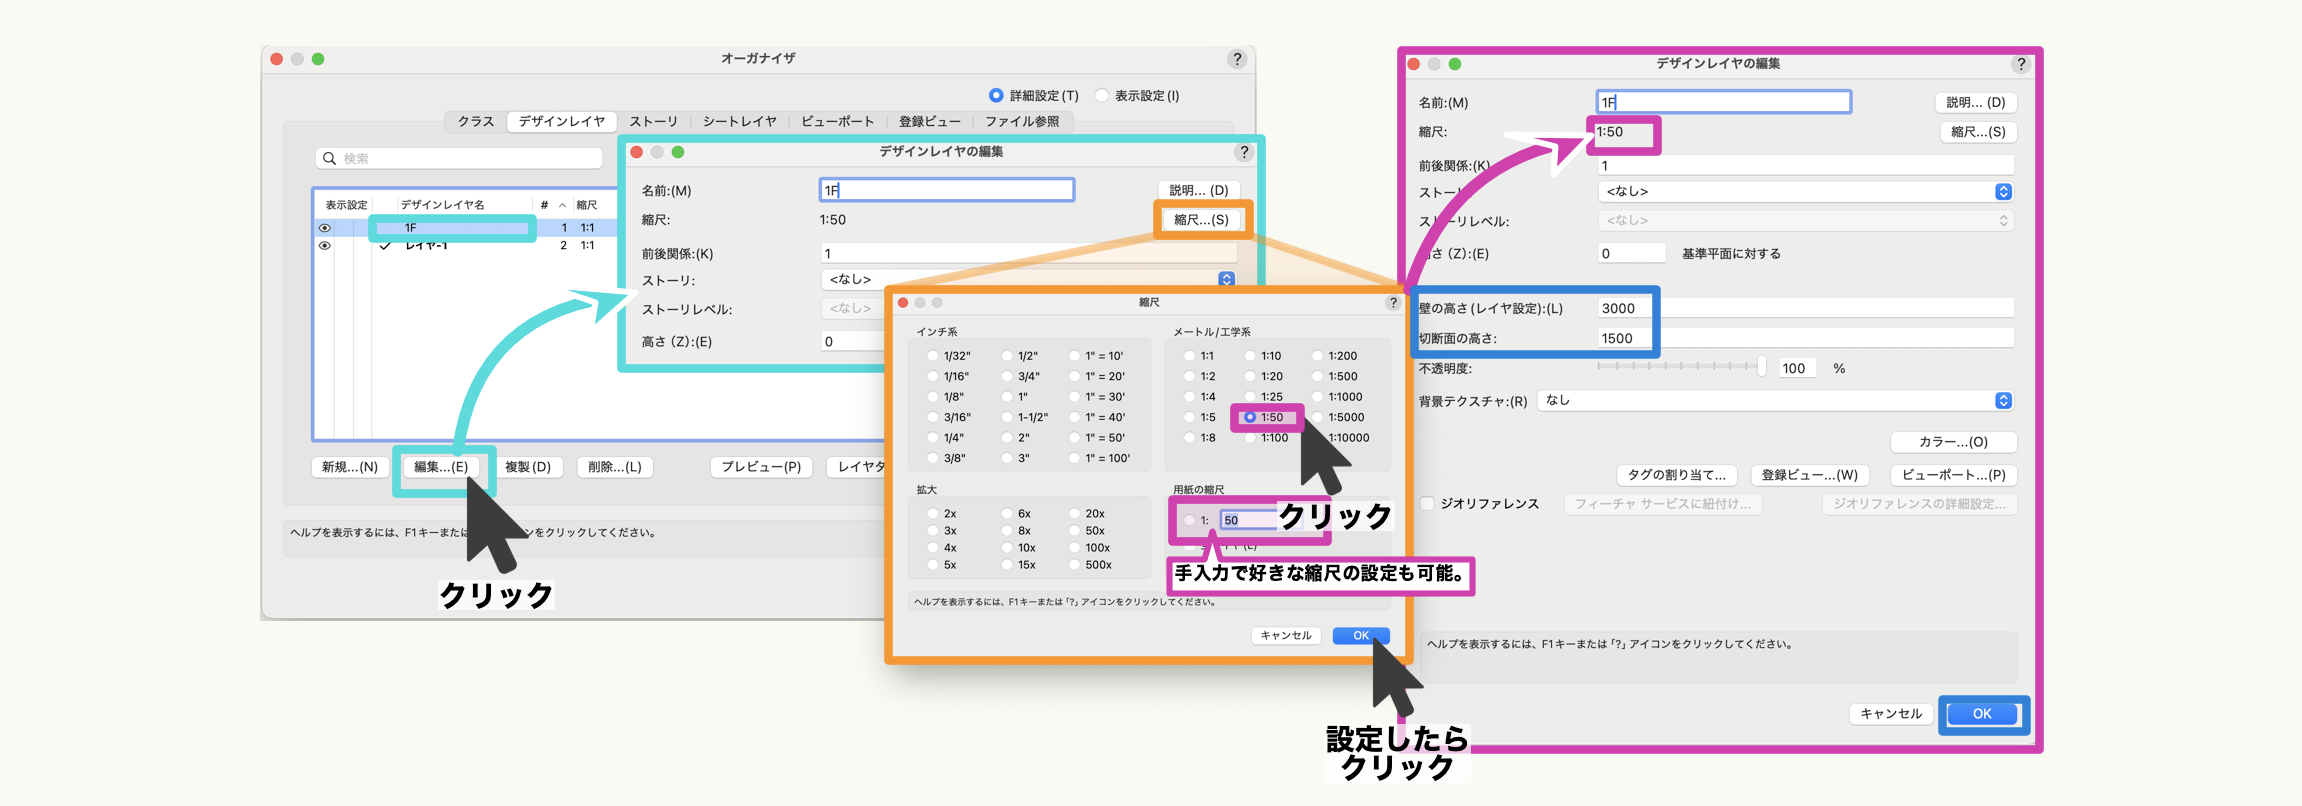Switch to the シートレイヤ tab
Viewport: 2302px width, 806px height.
739,122
